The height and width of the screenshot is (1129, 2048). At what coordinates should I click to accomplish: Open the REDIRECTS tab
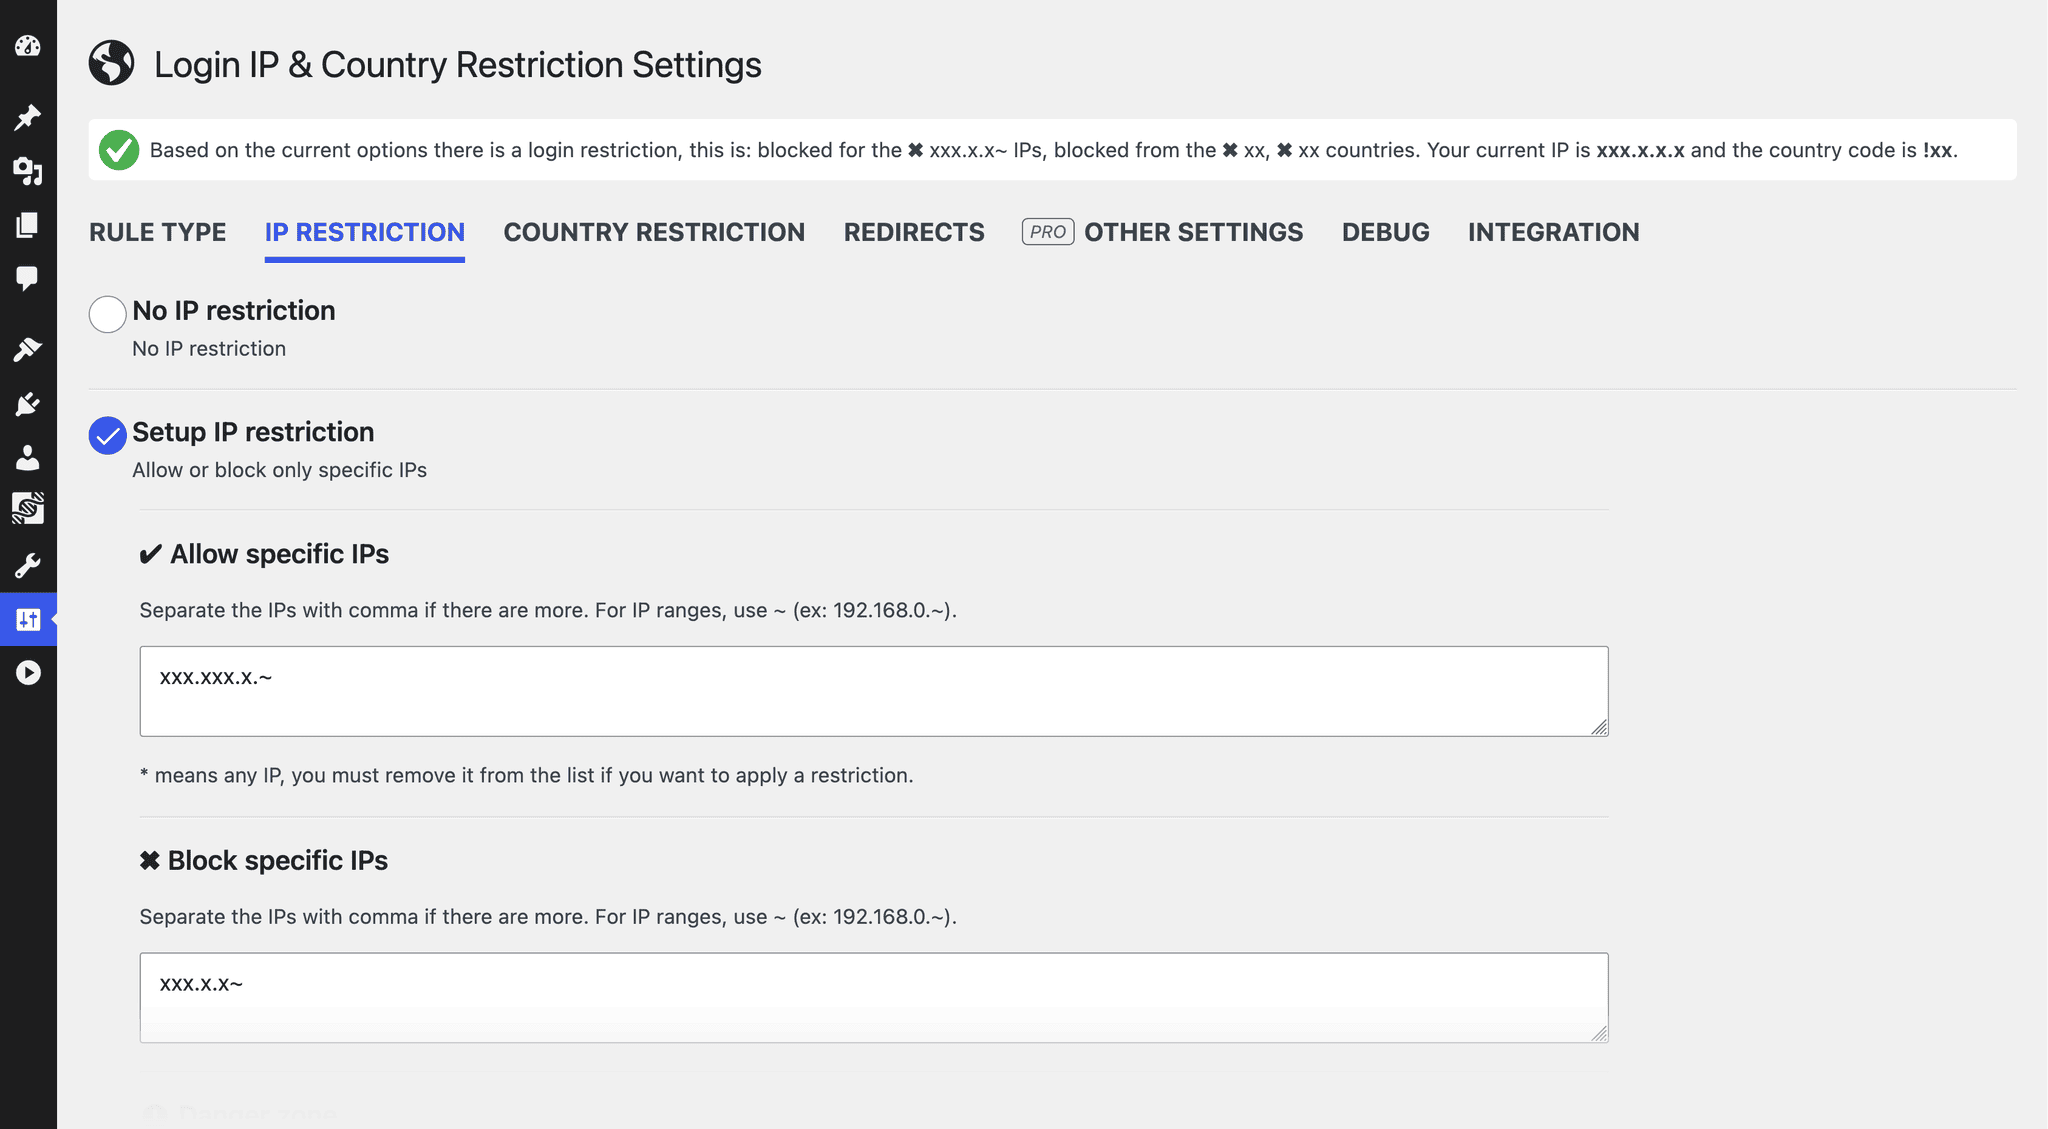pos(914,232)
